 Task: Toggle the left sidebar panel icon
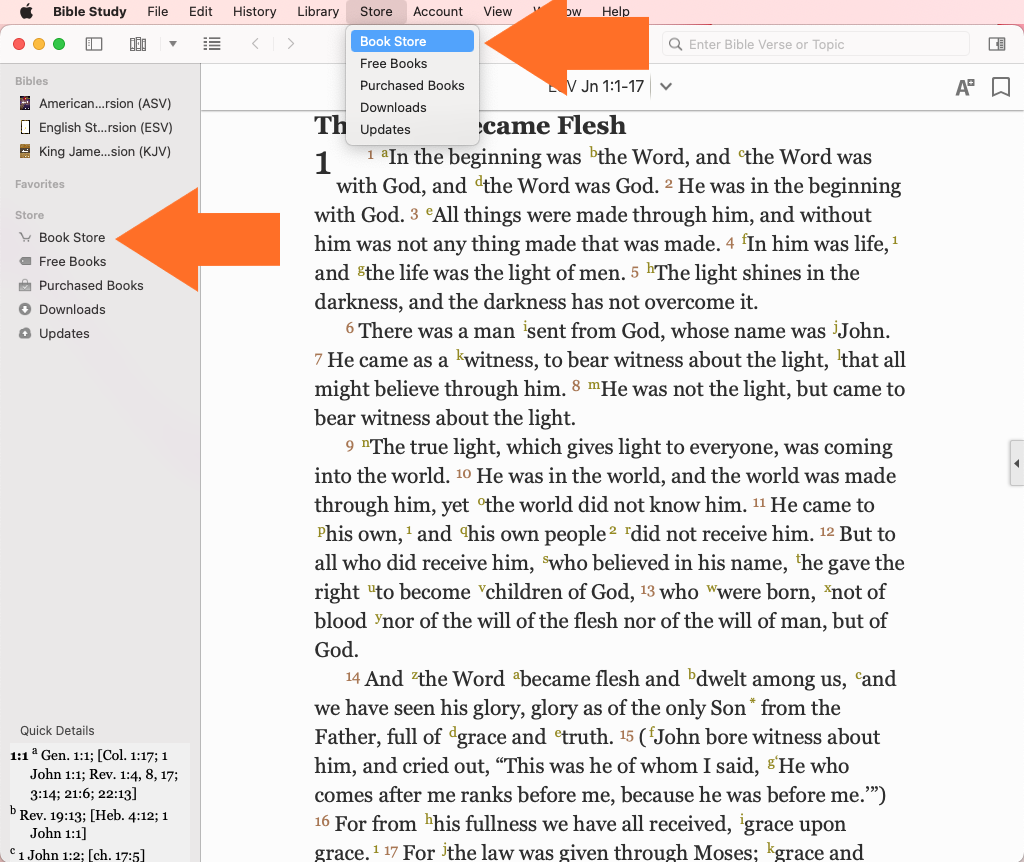tap(94, 44)
